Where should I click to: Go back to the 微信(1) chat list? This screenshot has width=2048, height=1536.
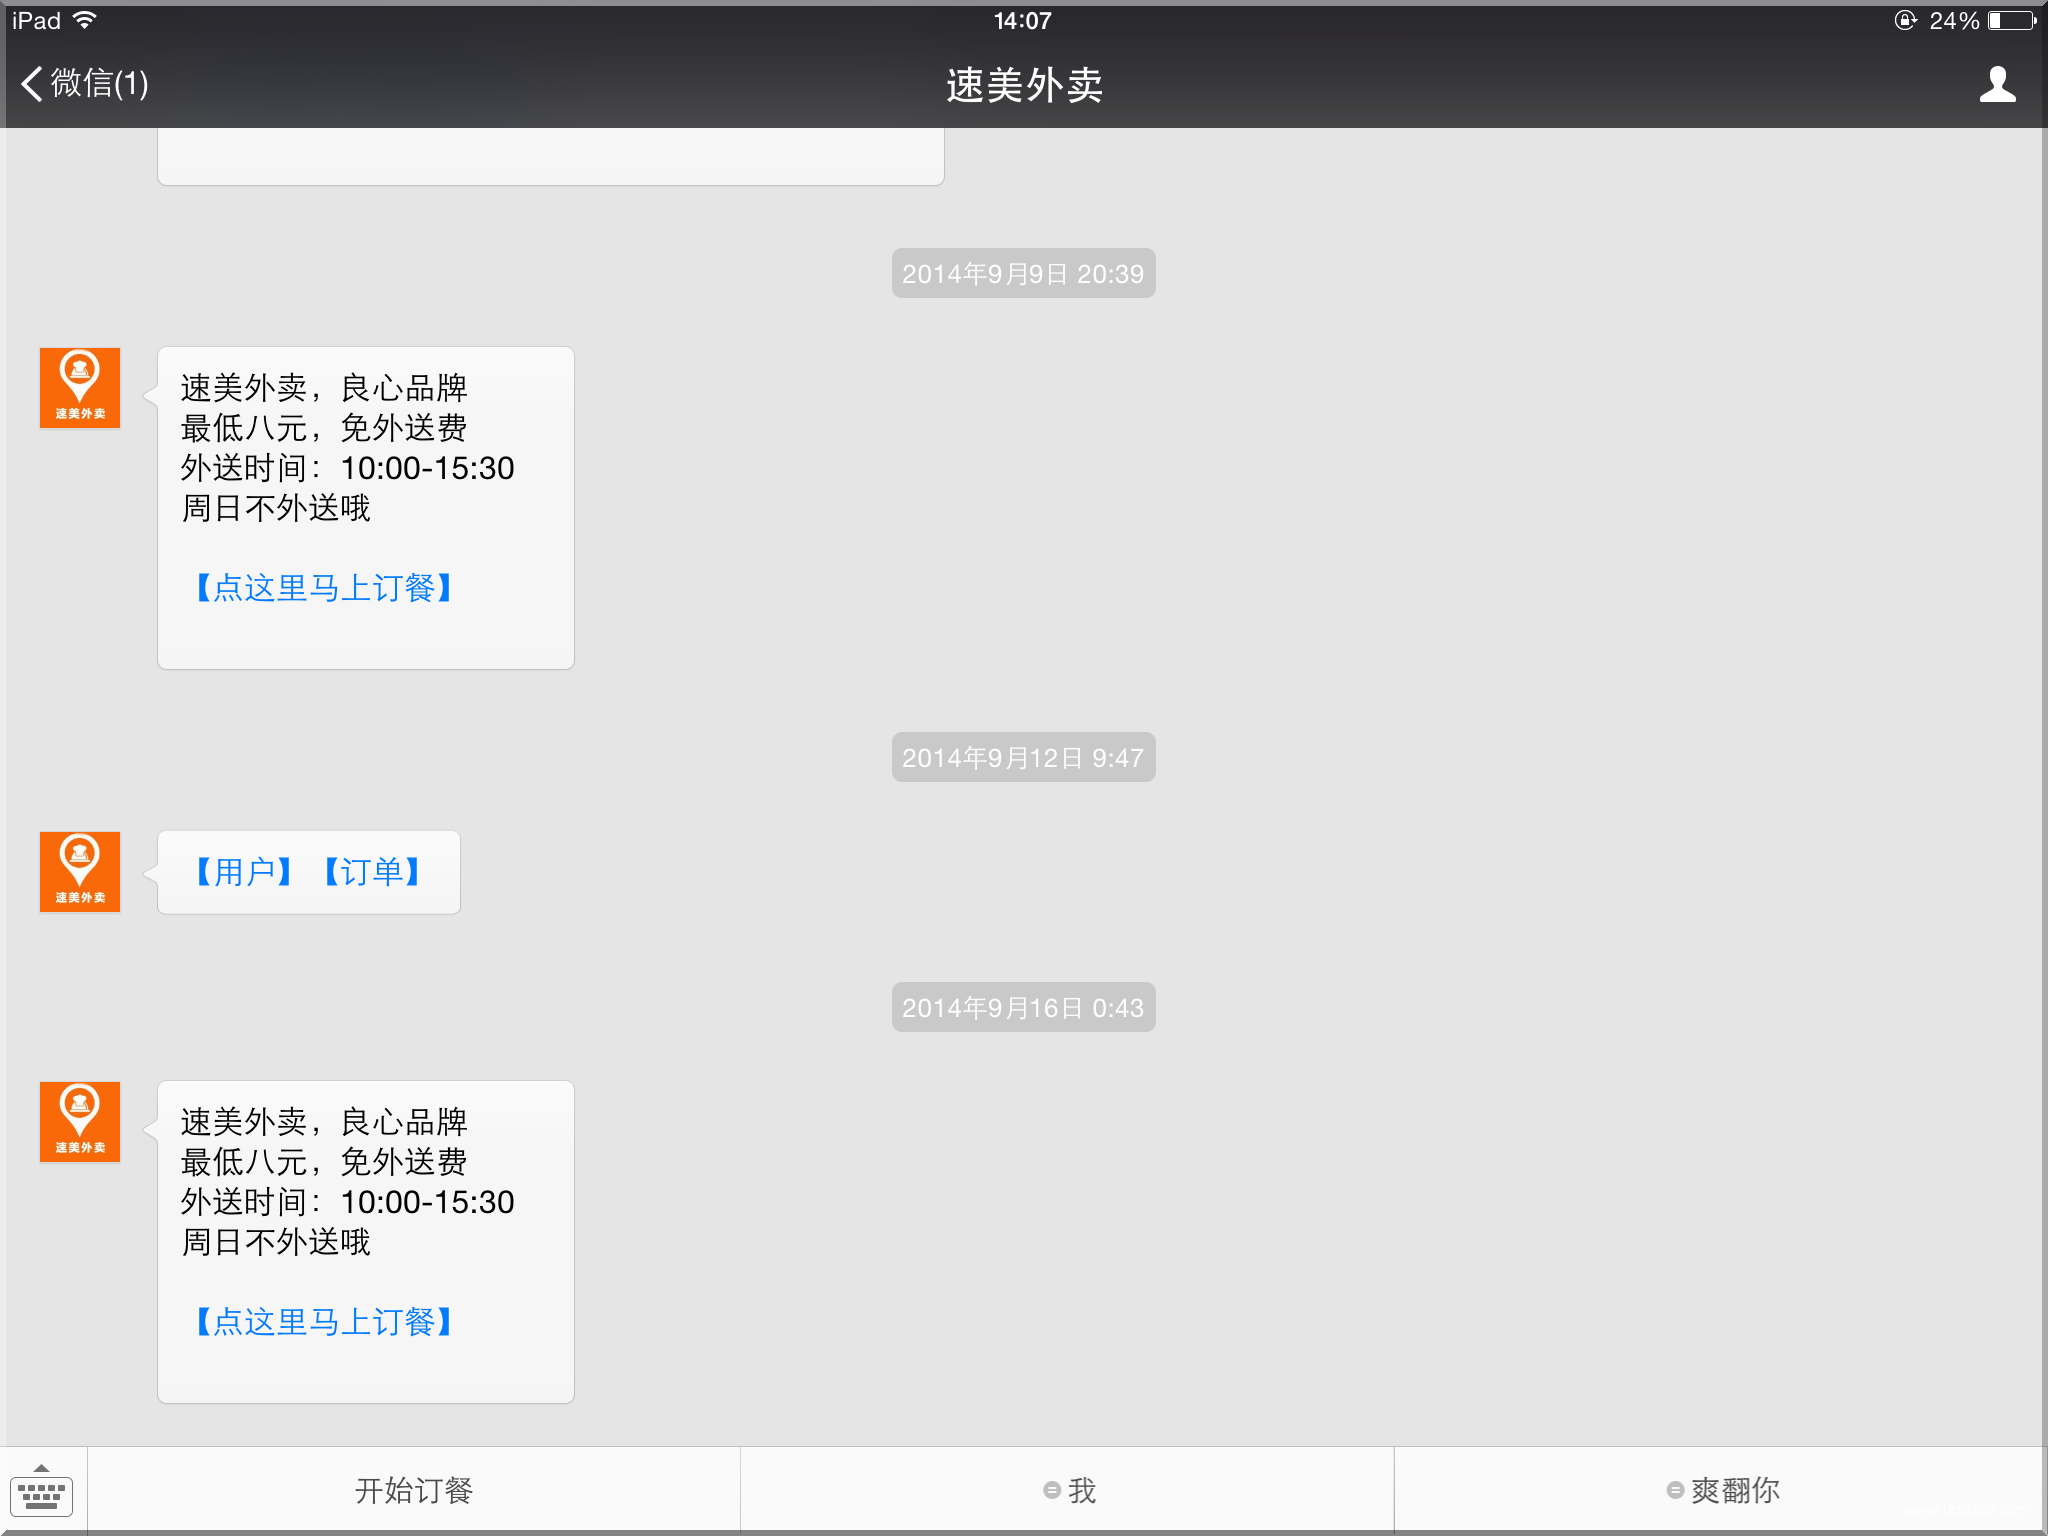point(85,83)
